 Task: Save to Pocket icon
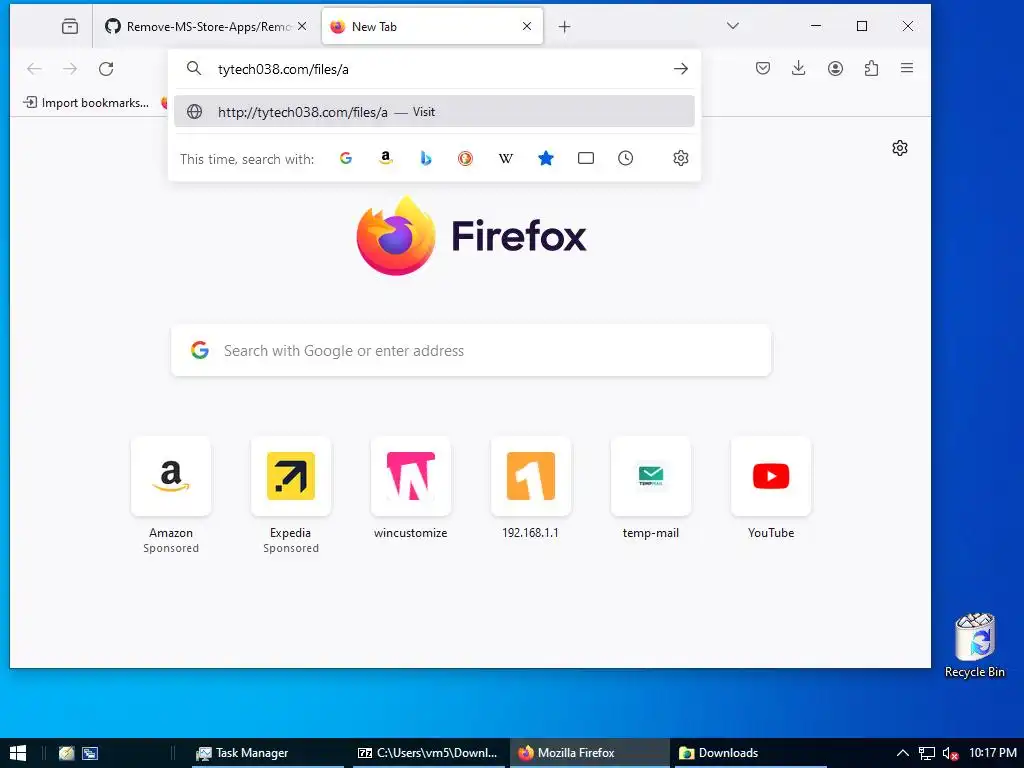[763, 68]
